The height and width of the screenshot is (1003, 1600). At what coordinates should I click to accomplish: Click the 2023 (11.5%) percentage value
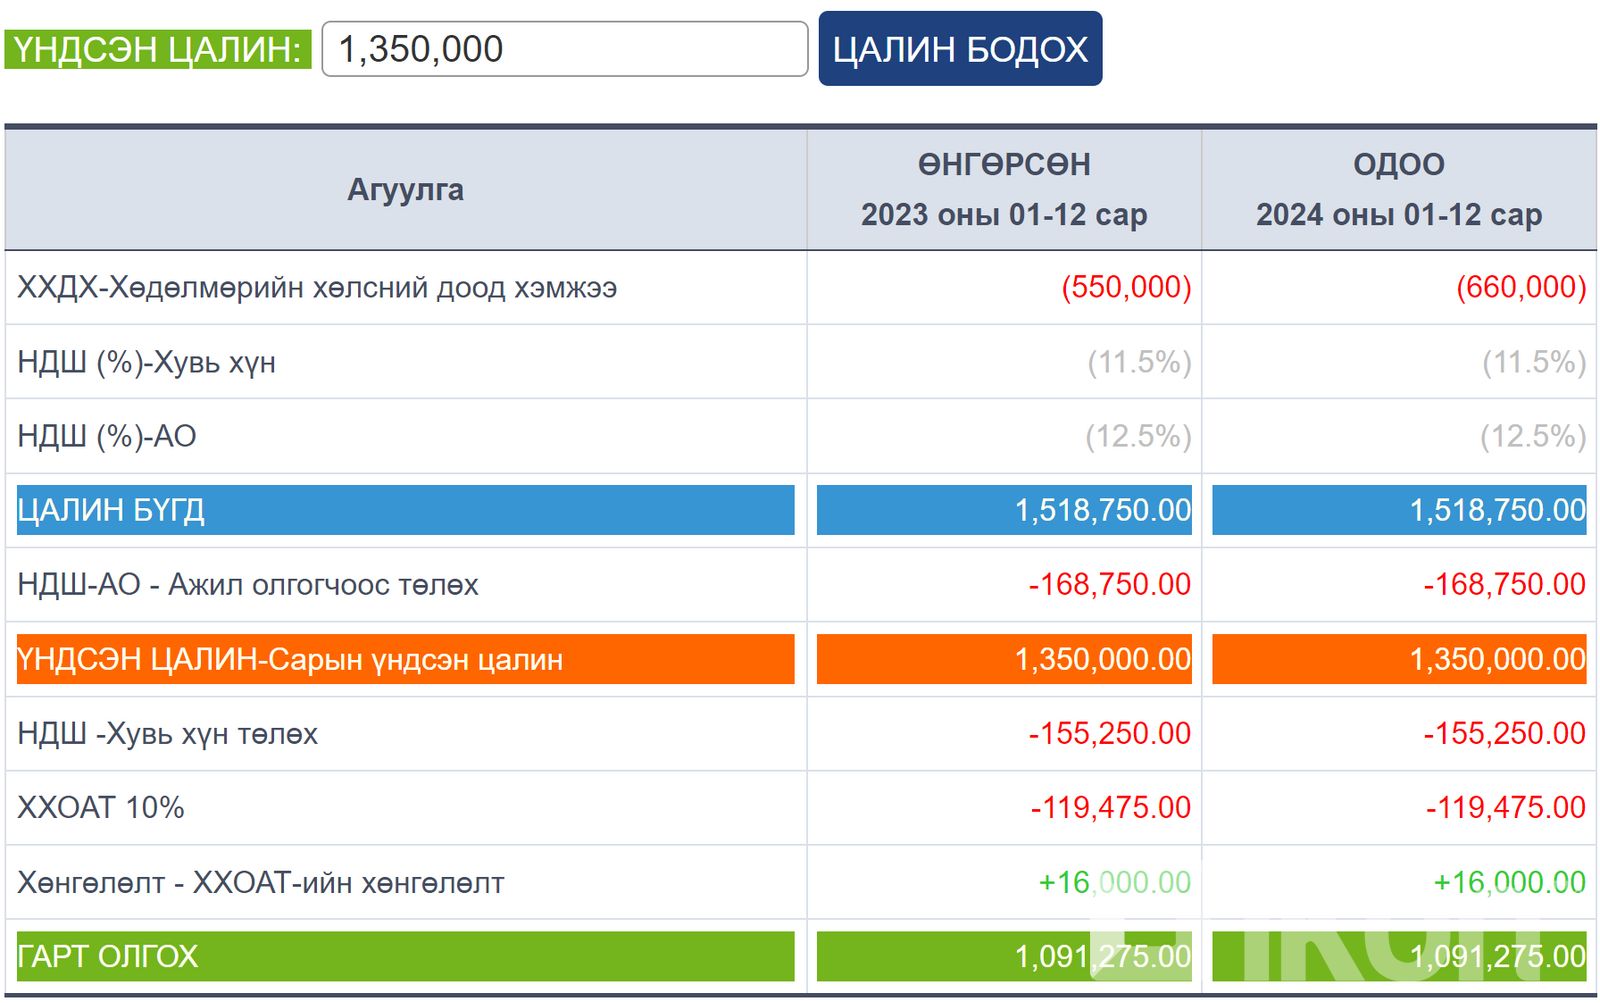pyautogui.click(x=1139, y=362)
